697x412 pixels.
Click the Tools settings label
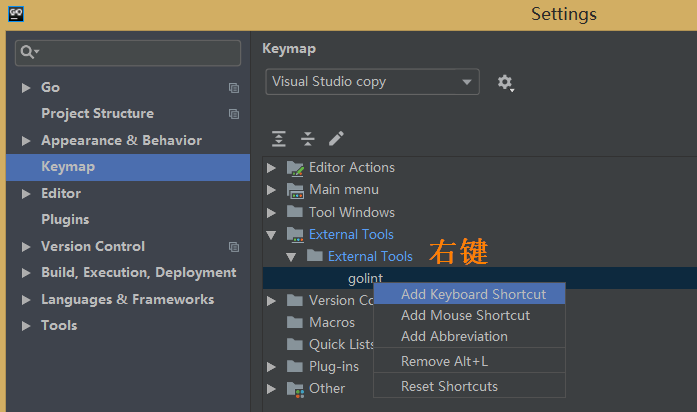click(x=59, y=326)
